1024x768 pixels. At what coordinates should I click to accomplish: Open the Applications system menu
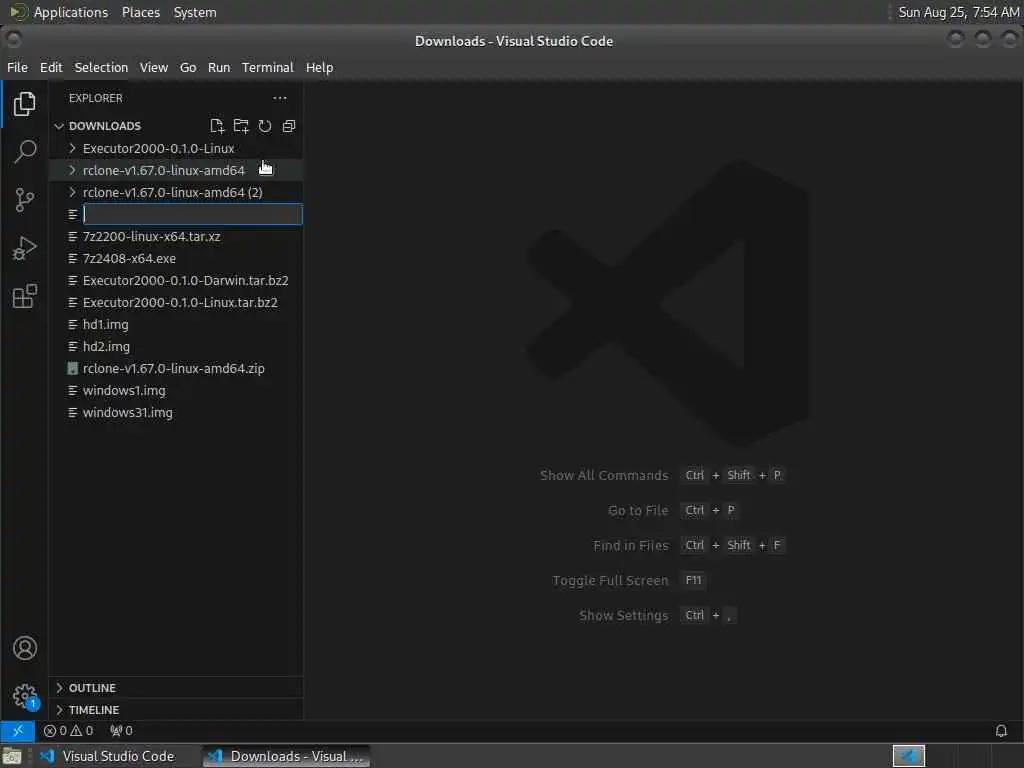(71, 12)
